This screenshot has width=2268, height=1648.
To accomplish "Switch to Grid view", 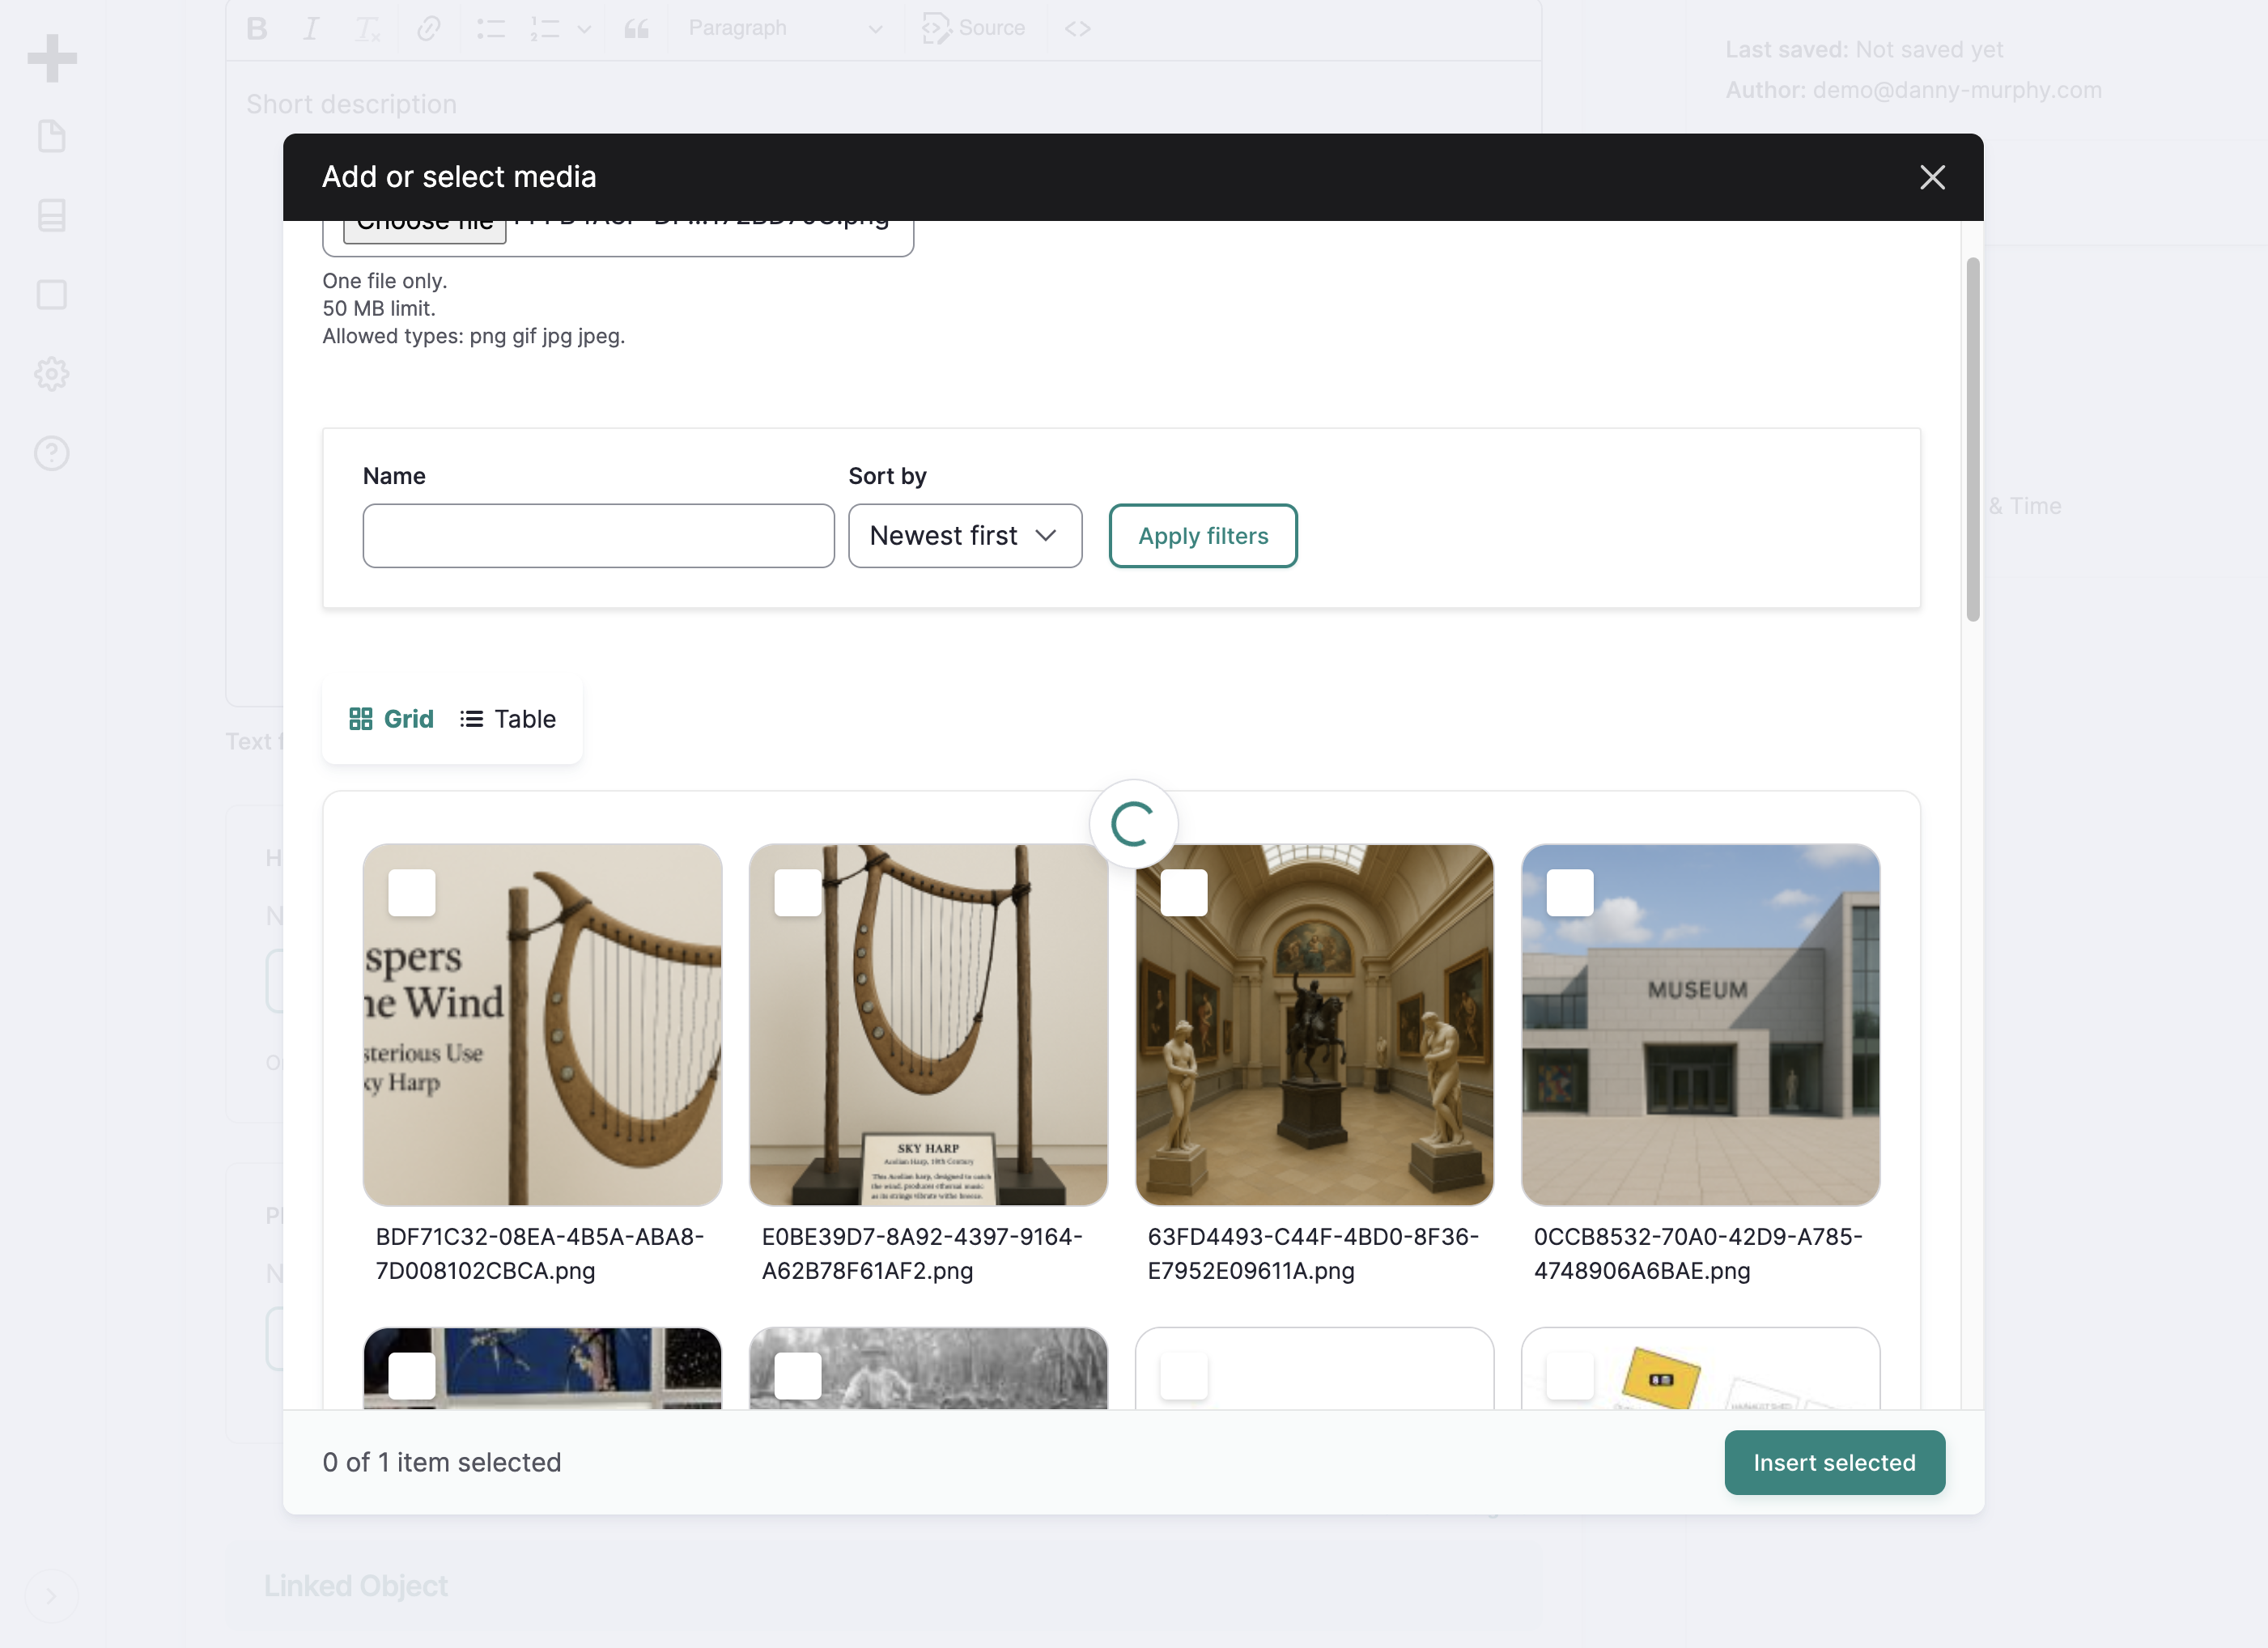I will pos(391,719).
